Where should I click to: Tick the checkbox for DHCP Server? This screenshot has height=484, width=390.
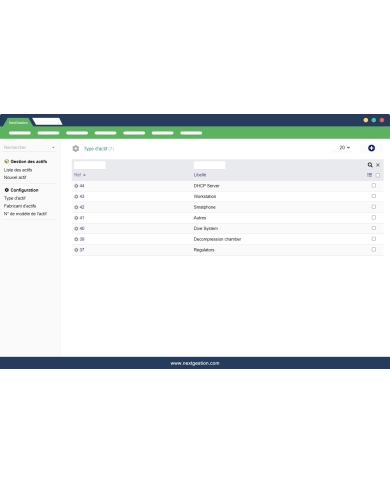(x=374, y=185)
